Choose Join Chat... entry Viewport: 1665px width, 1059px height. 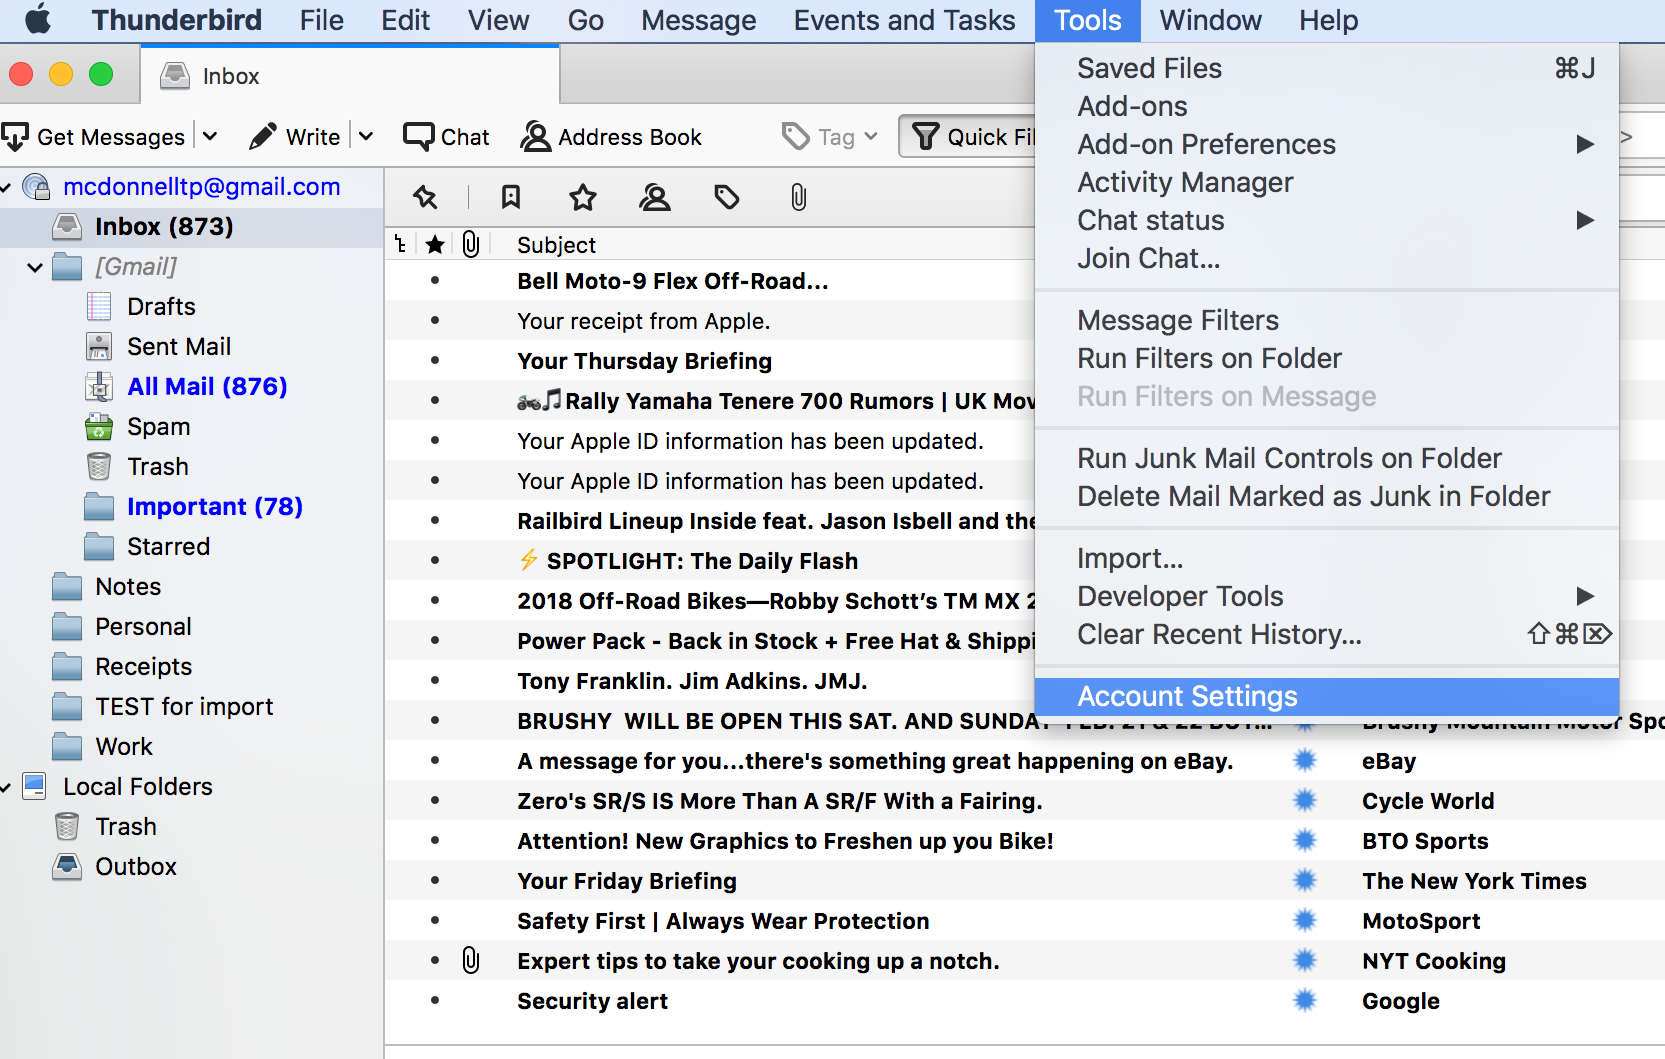[x=1327, y=258]
